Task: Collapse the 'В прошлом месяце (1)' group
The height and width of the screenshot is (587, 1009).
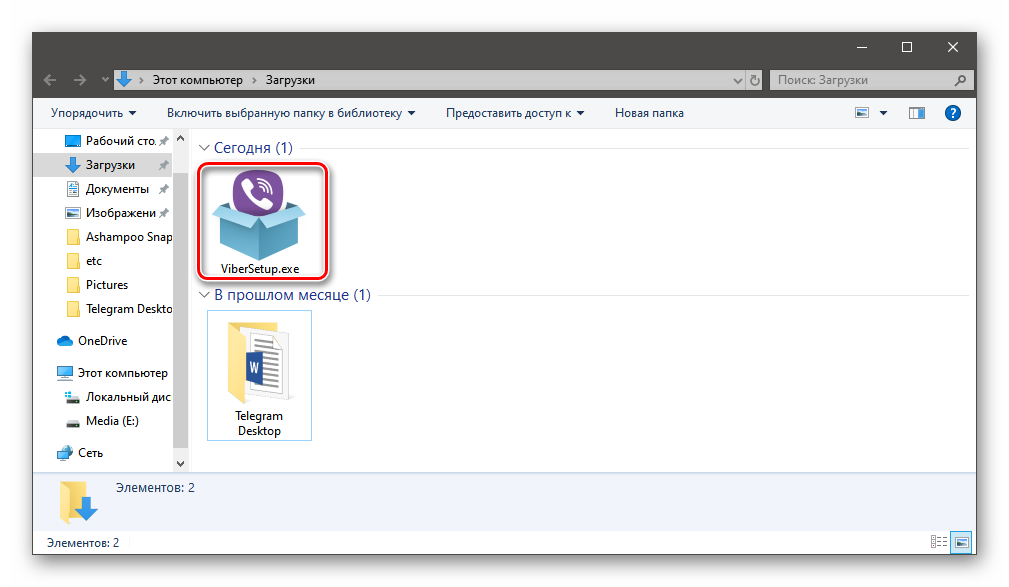Action: [x=204, y=295]
